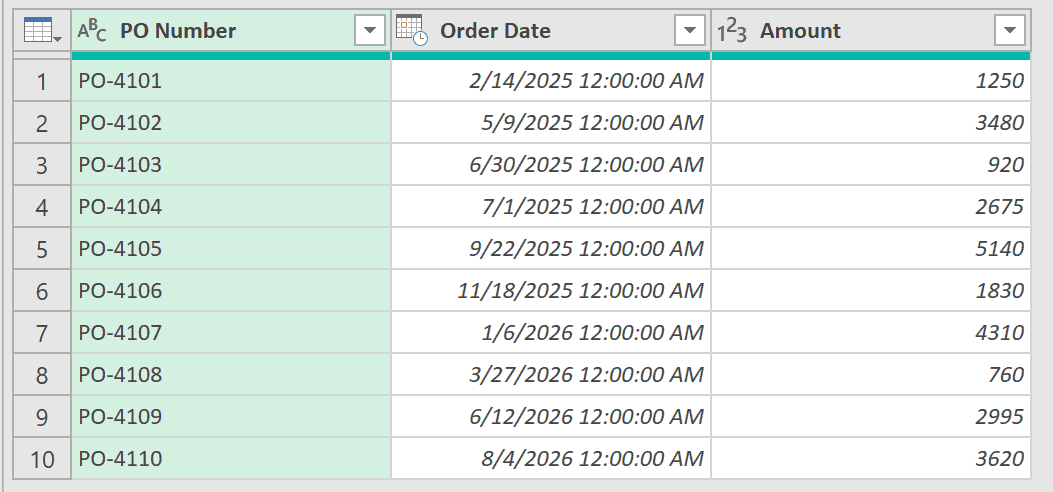Click cell PO-4104
The height and width of the screenshot is (492, 1053).
click(x=231, y=207)
